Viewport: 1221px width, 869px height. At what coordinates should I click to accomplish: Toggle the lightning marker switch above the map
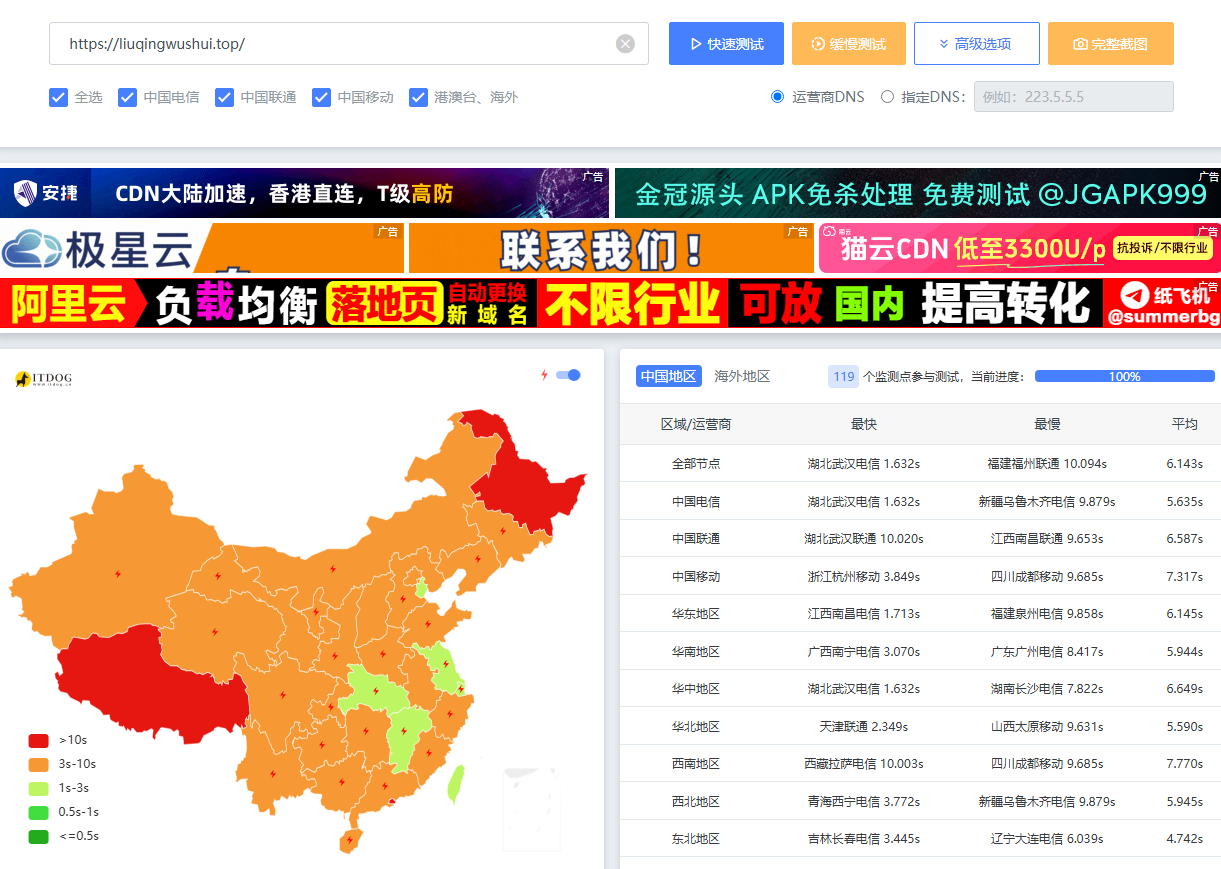click(x=568, y=375)
